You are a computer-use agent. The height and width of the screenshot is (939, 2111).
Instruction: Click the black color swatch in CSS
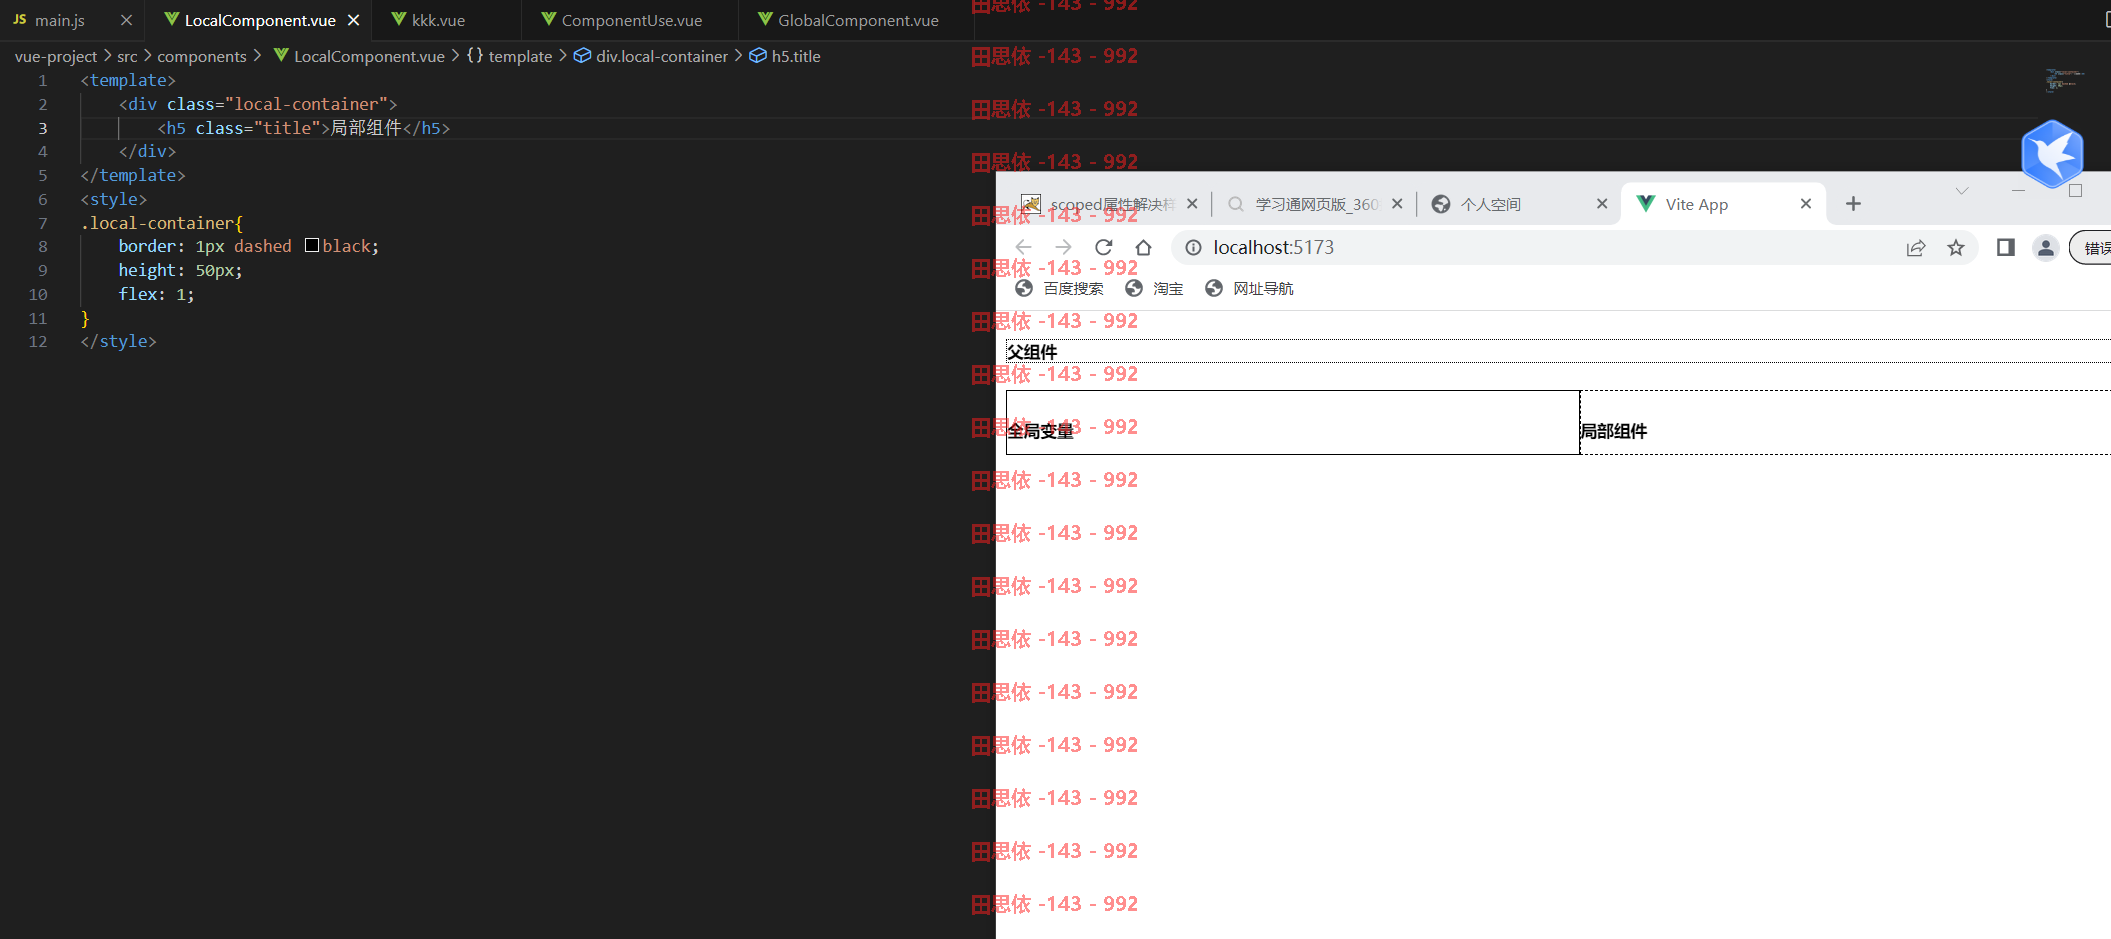click(x=312, y=245)
